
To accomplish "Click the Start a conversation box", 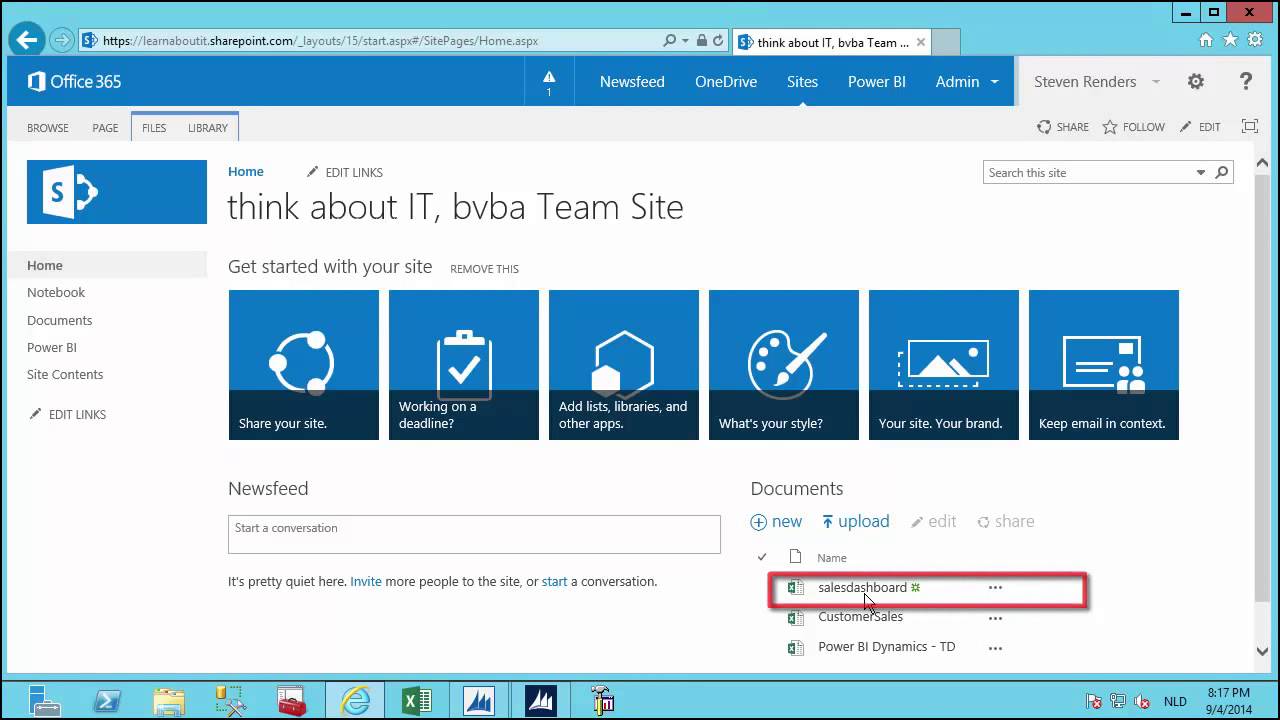I will click(474, 534).
